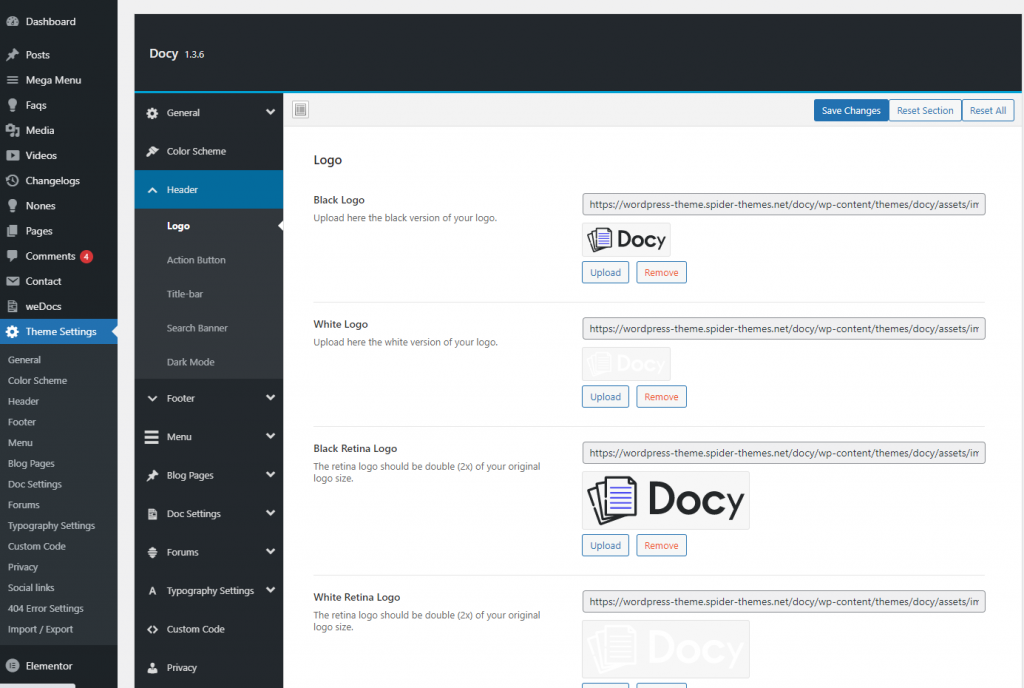The width and height of the screenshot is (1024, 688).
Task: Click the Contact envelope icon
Action: coord(12,281)
